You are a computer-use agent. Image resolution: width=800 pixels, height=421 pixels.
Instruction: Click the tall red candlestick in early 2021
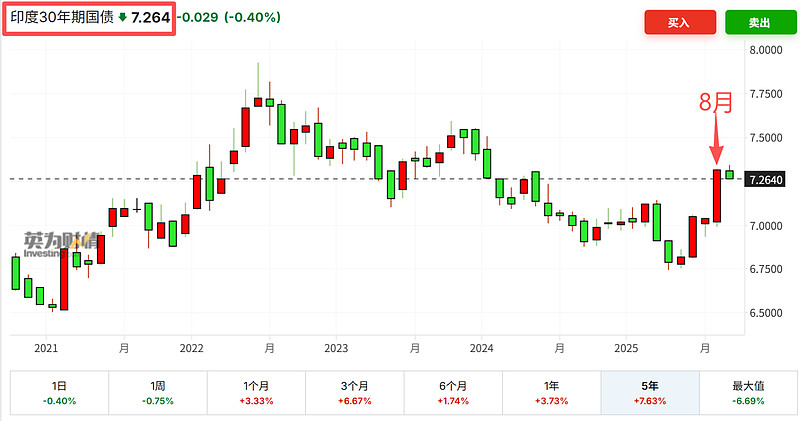click(x=64, y=279)
